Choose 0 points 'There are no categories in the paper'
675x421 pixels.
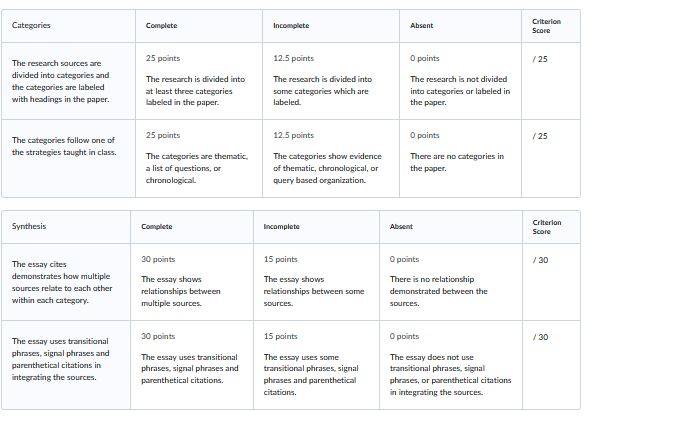(x=461, y=158)
